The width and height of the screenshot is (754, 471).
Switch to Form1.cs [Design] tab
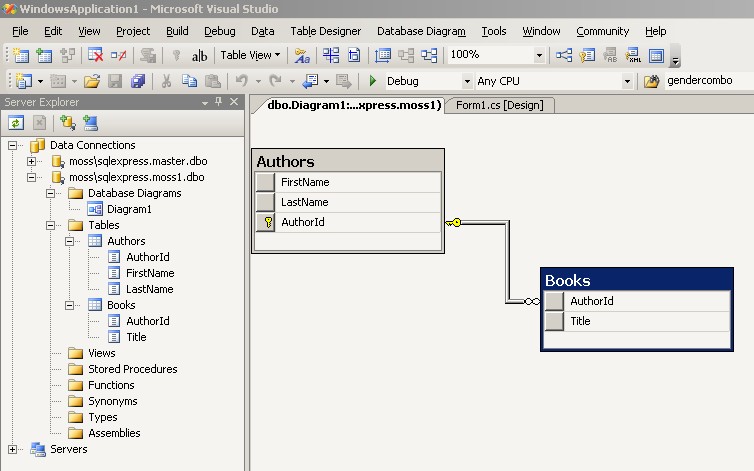pyautogui.click(x=500, y=105)
